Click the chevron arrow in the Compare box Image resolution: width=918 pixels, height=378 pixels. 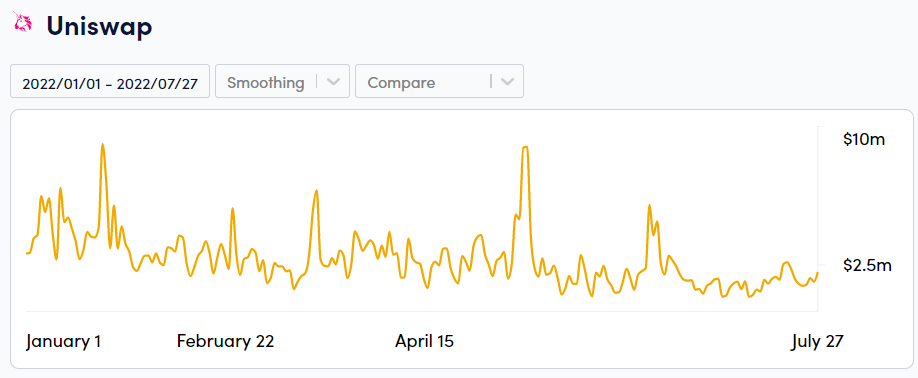pyautogui.click(x=507, y=81)
